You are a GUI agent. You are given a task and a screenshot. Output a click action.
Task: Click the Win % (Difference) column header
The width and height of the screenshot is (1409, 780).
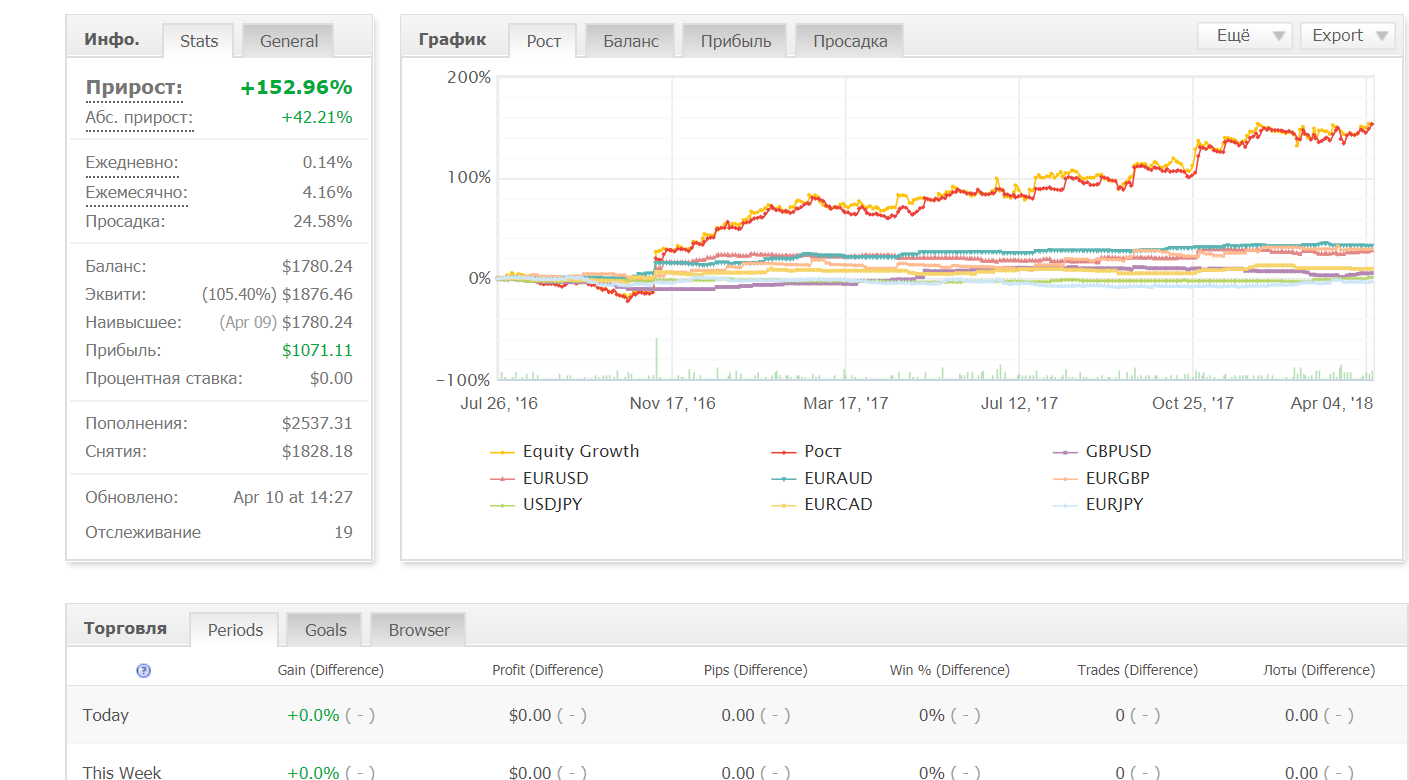(950, 670)
